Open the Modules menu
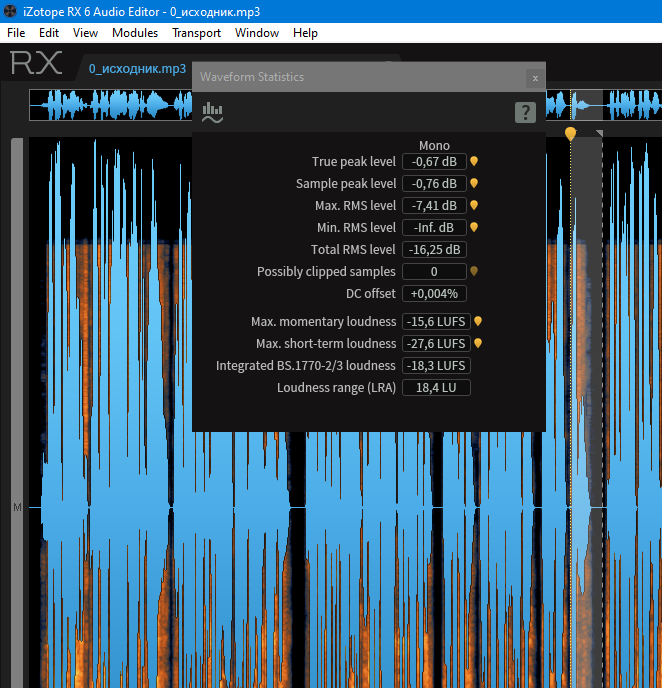Viewport: 662px width, 688px height. 135,33
